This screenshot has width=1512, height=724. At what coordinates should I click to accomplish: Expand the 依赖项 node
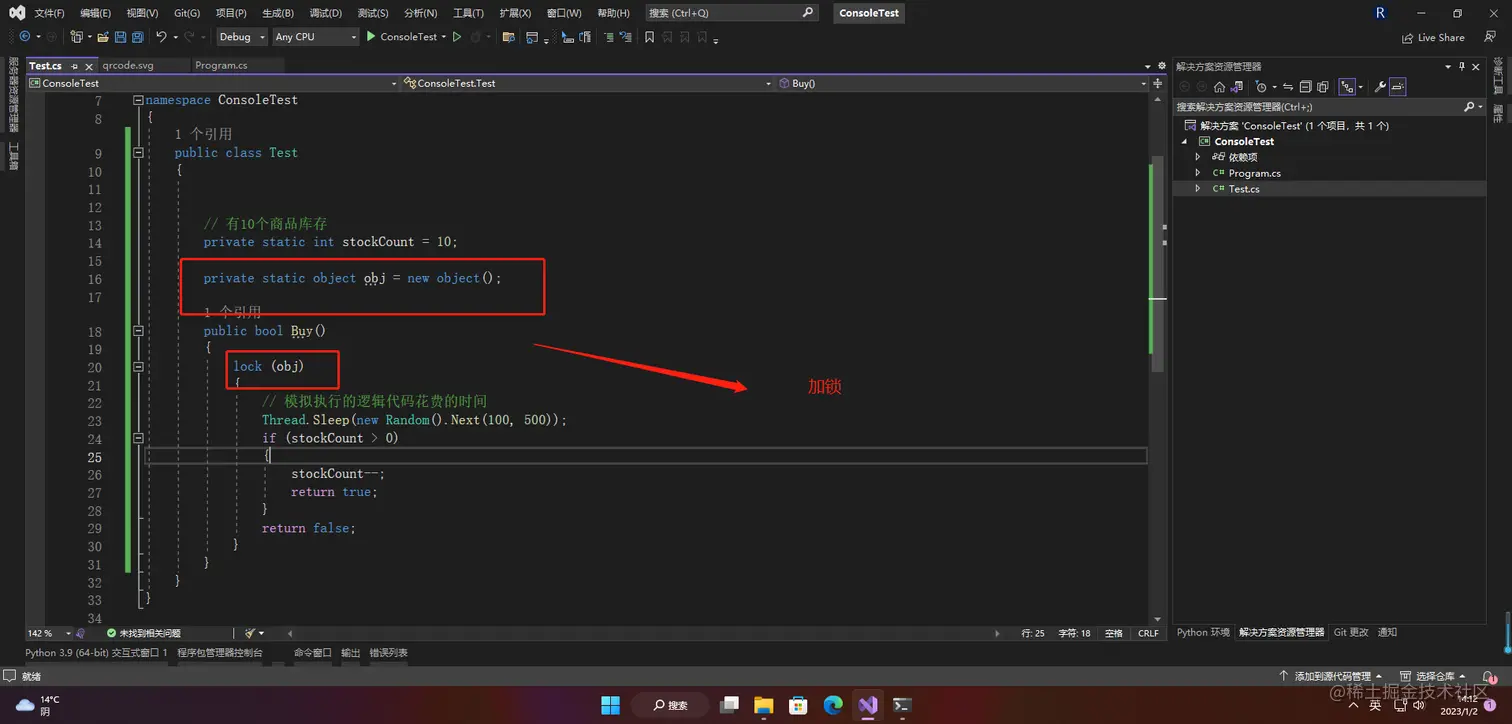click(x=1198, y=157)
